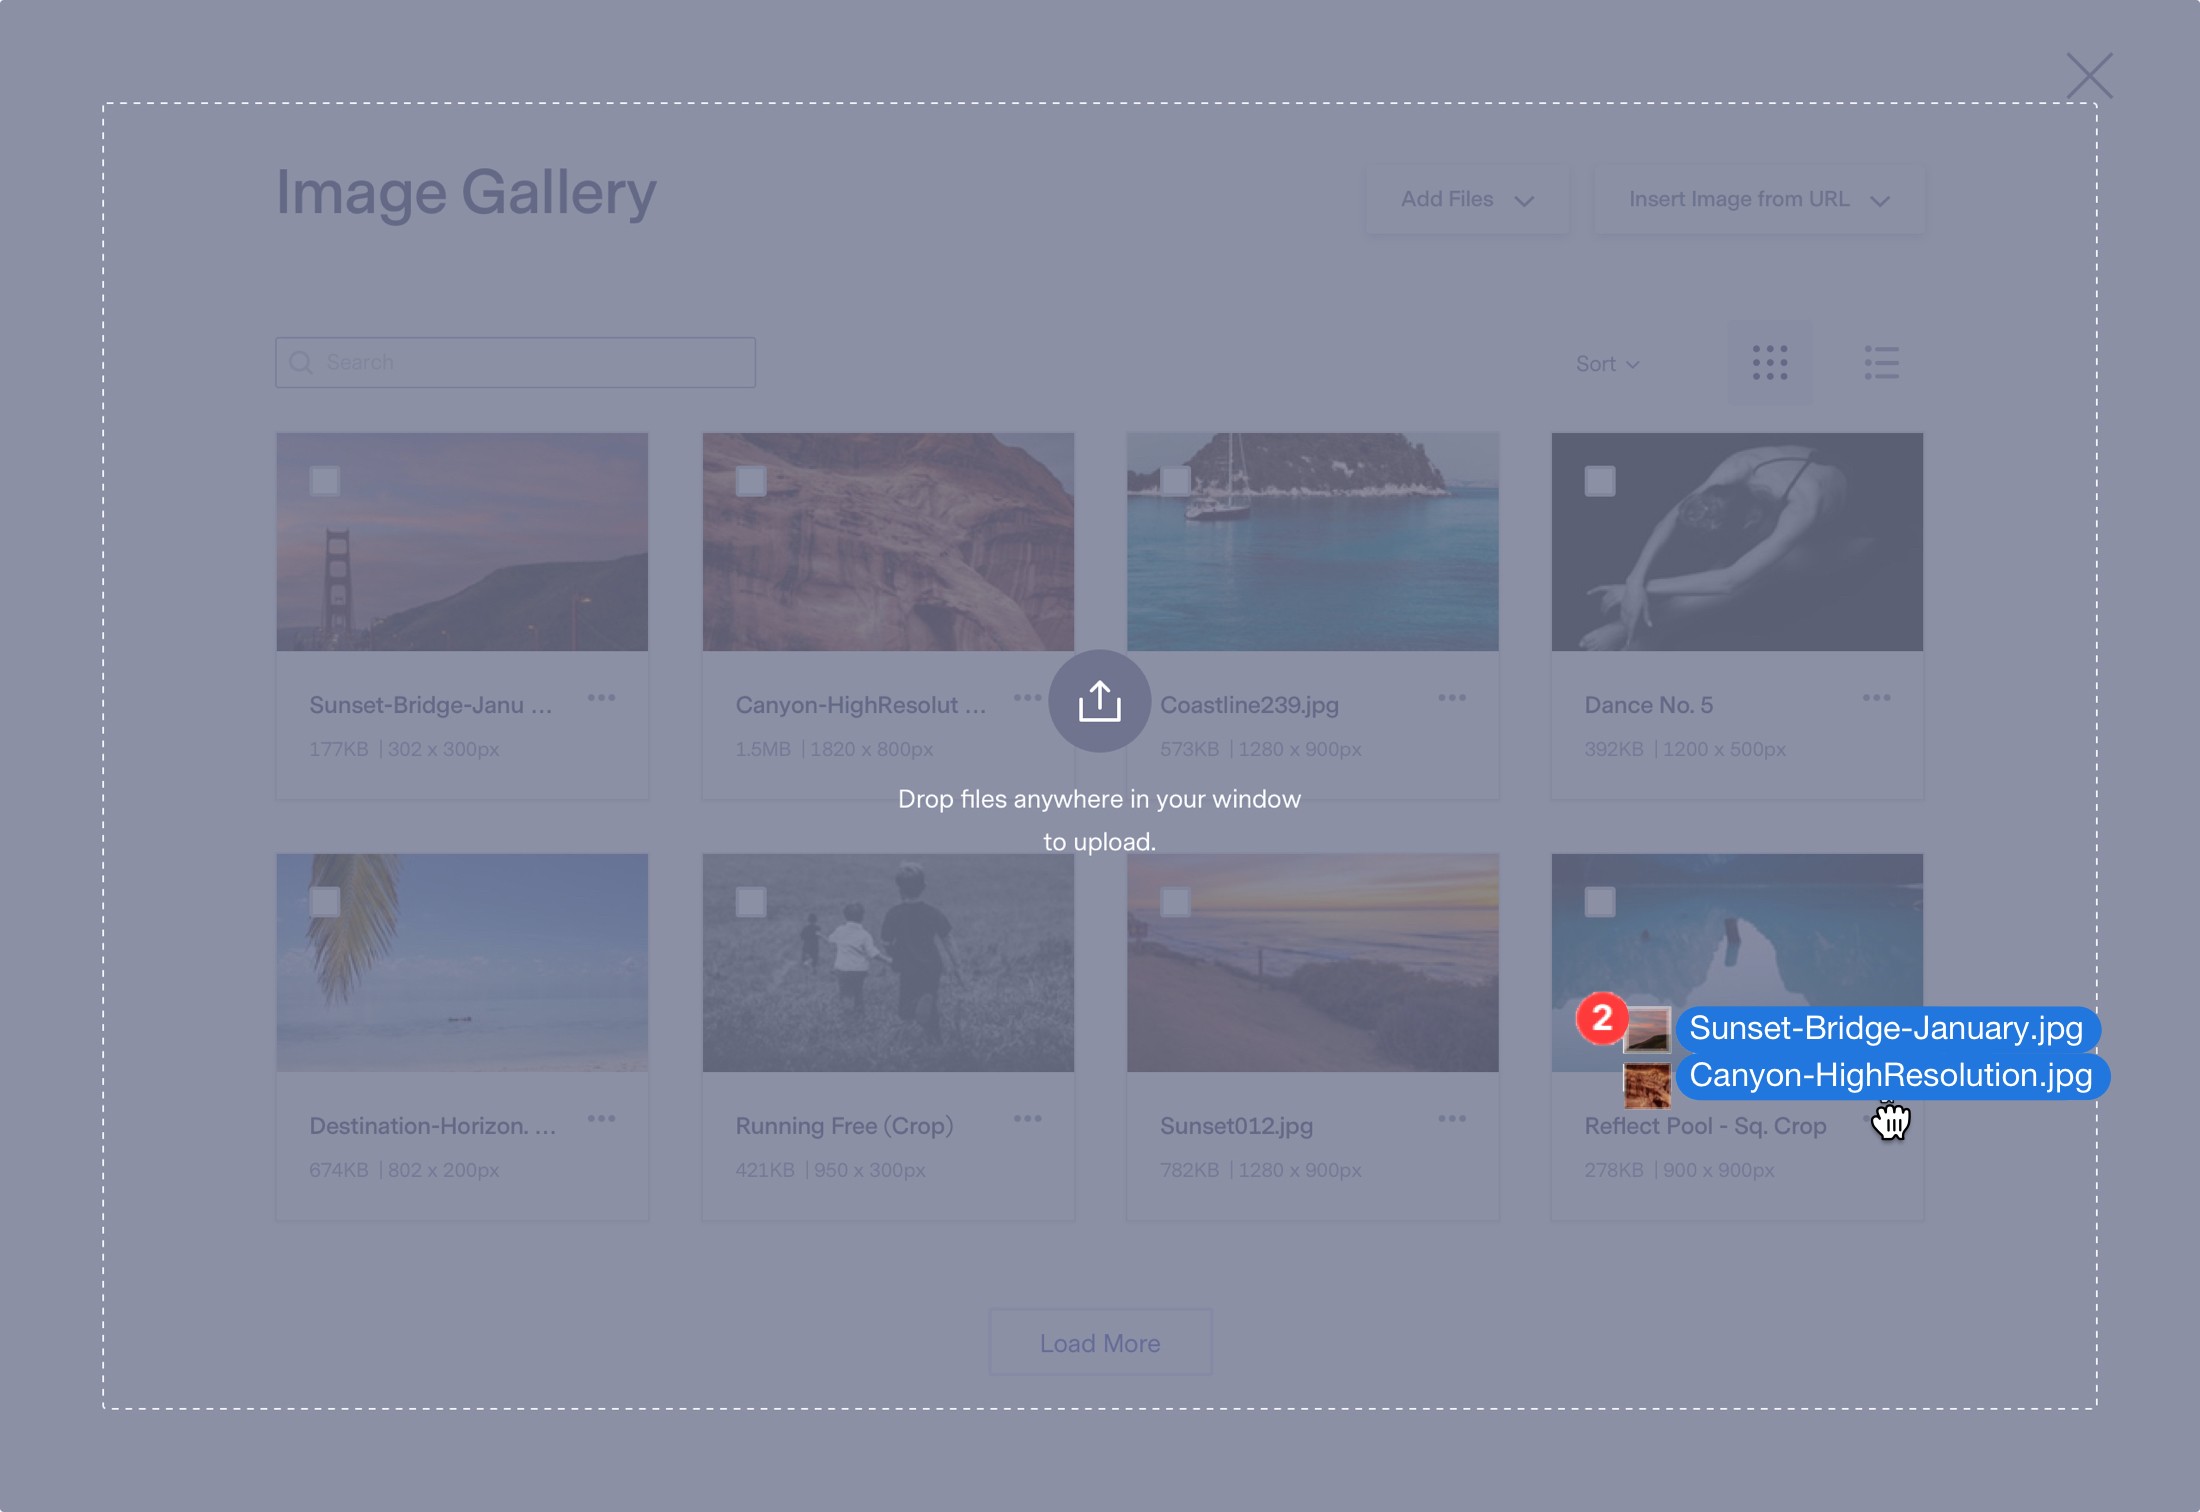Open the Add Files dropdown
Viewport: 2200px width, 1512px height.
(1467, 200)
